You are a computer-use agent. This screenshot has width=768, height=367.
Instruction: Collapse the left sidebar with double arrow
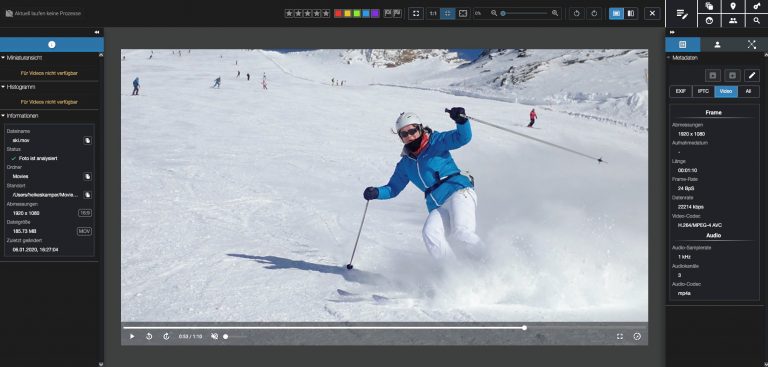tap(96, 32)
